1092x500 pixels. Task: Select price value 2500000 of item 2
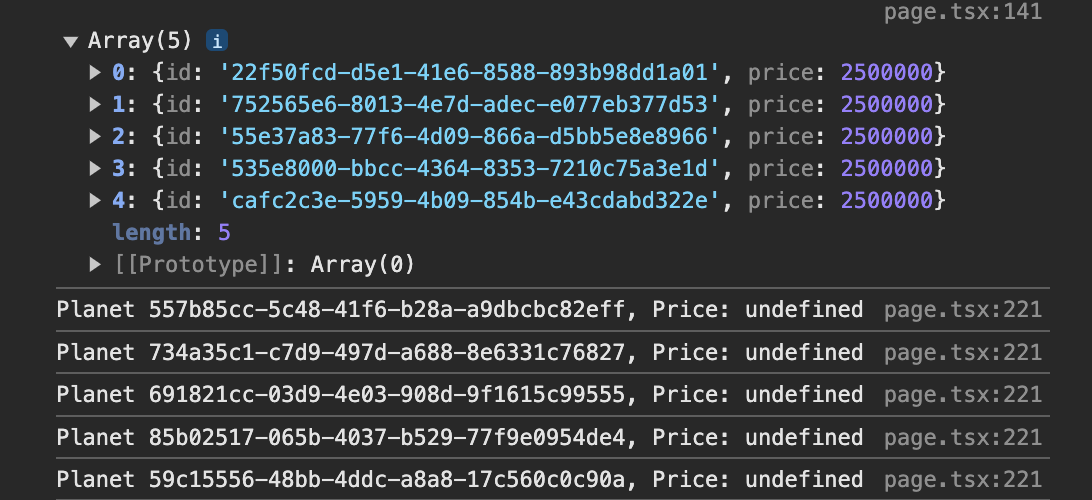coord(887,136)
